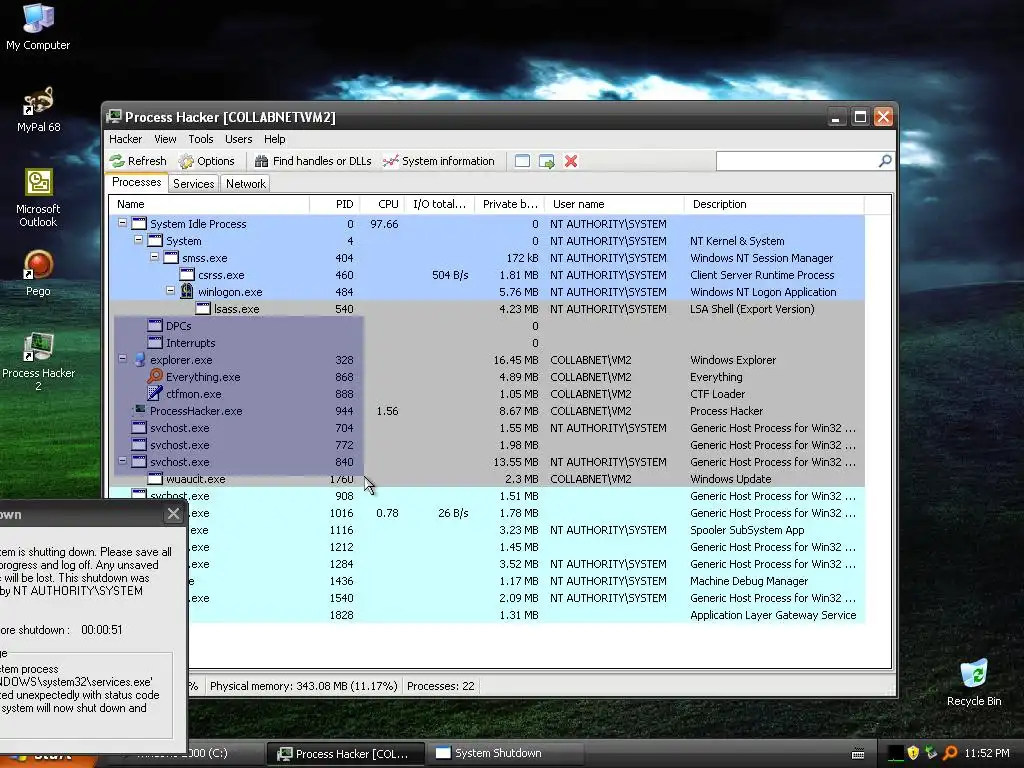Screen dimensions: 1024x768
Task: Collapse the System Idle Process tree node
Action: pos(122,223)
